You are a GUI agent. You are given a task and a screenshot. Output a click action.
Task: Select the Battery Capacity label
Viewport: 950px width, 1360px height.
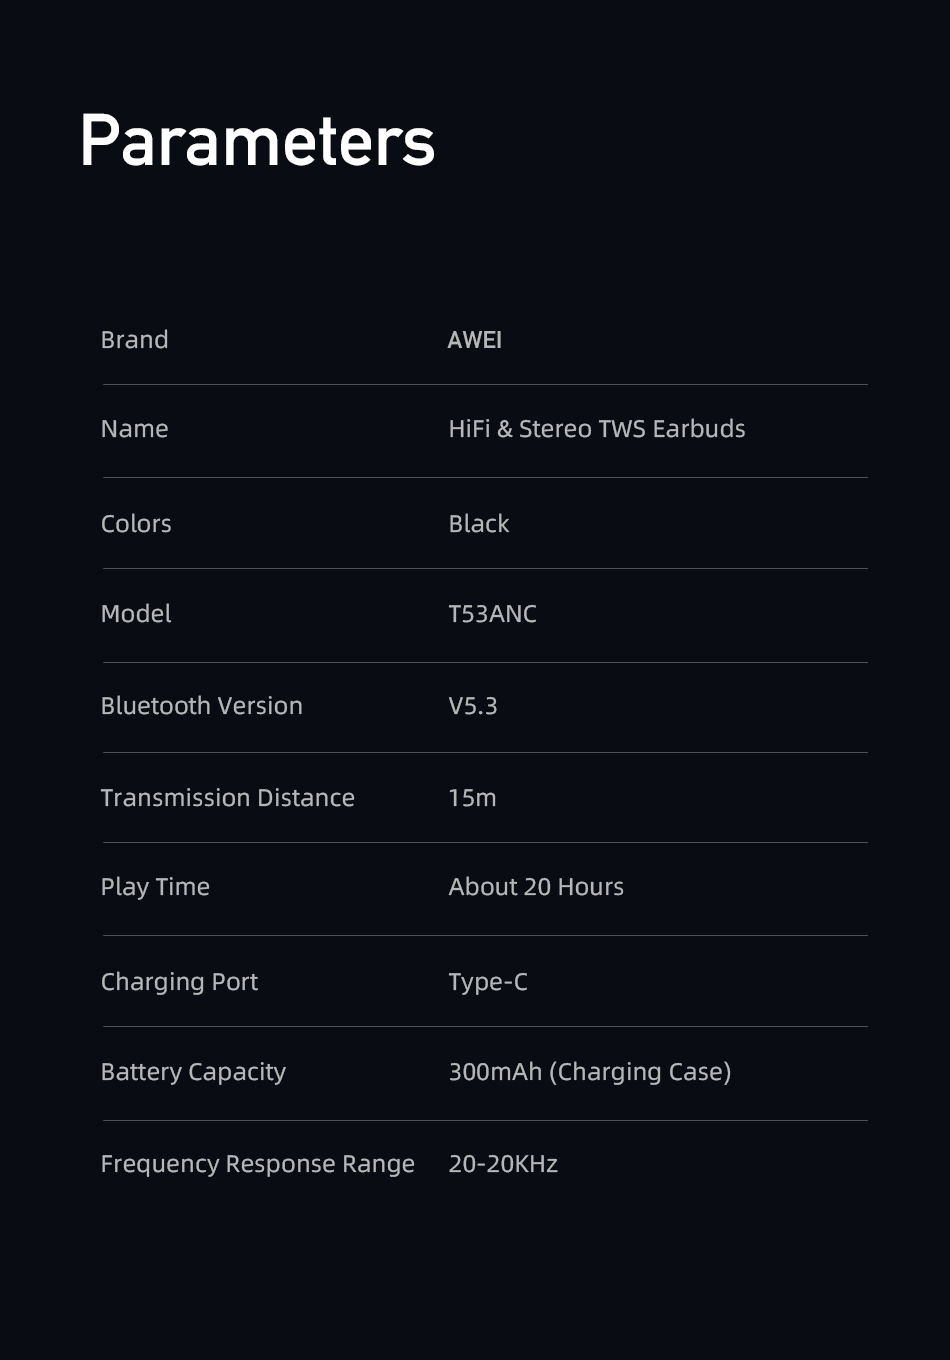[193, 1072]
